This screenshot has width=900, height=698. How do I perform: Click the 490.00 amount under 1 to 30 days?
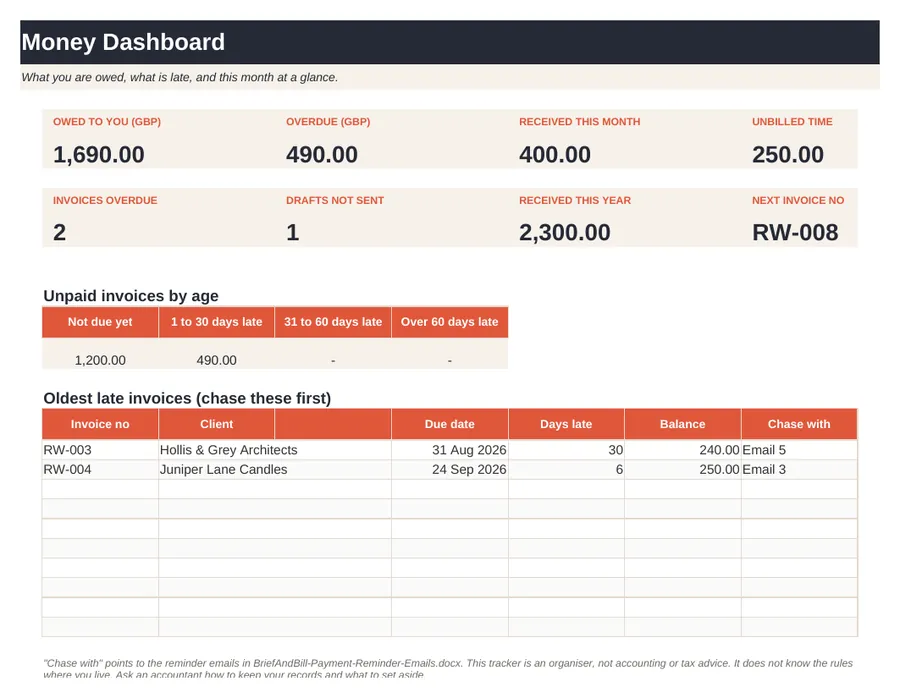coord(216,360)
